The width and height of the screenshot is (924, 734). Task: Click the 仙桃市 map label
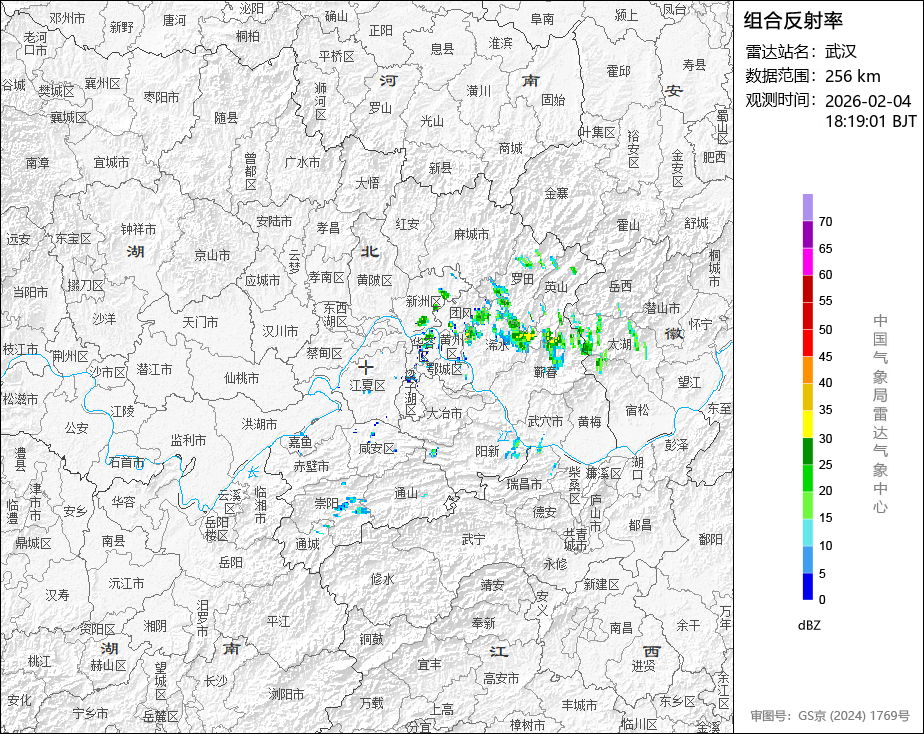242,378
